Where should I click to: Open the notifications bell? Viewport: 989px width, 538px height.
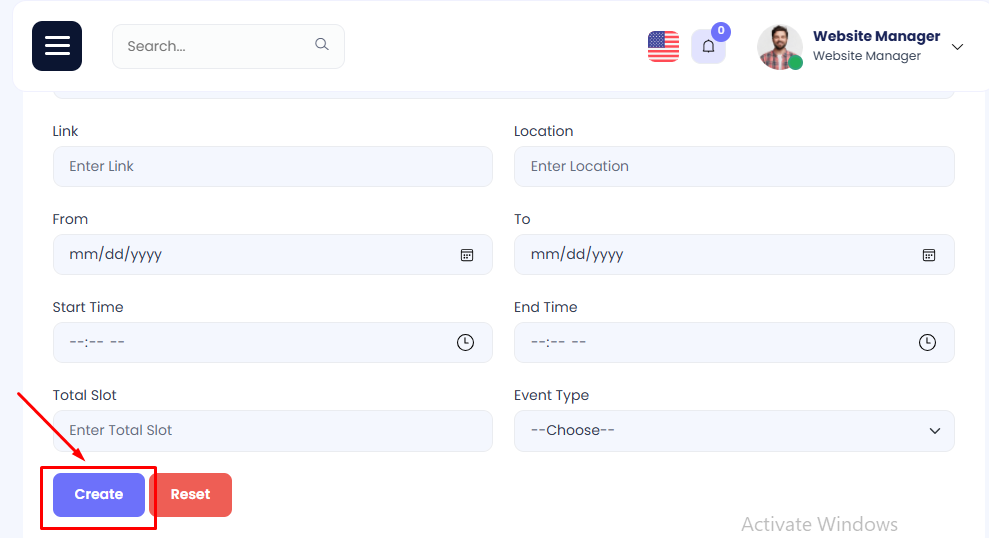pos(708,46)
